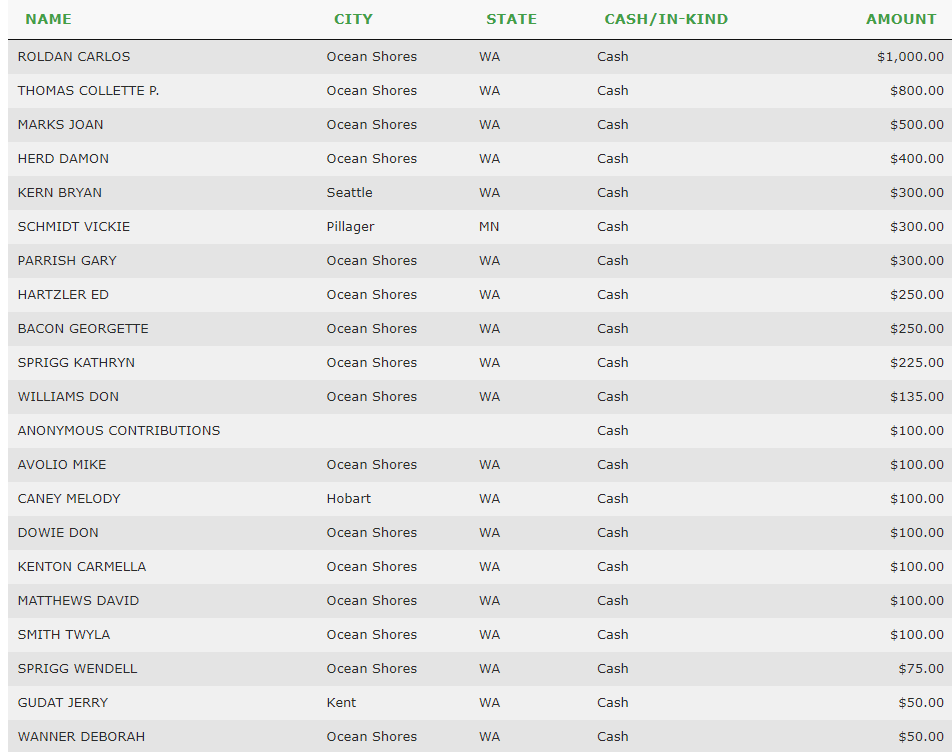Sort by CITY column header

pyautogui.click(x=353, y=19)
